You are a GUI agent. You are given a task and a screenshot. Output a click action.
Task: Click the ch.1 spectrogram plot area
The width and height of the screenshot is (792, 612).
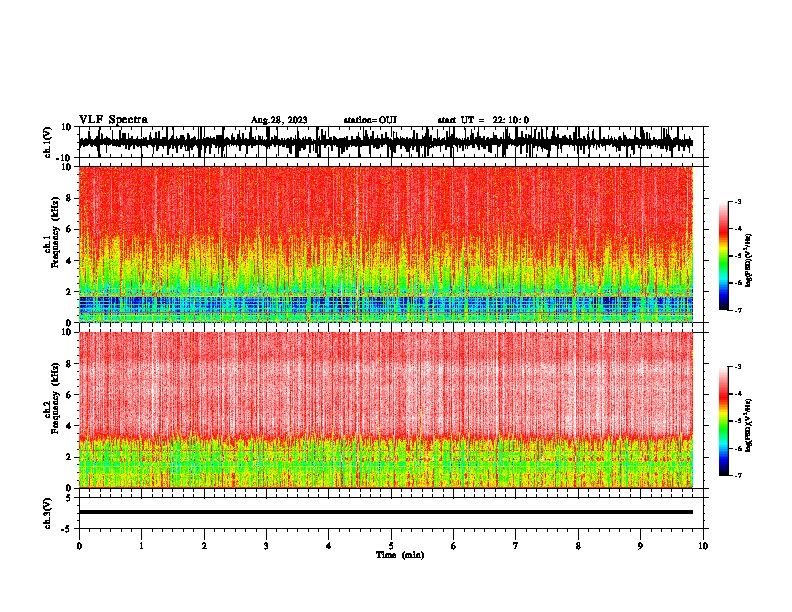(x=386, y=244)
